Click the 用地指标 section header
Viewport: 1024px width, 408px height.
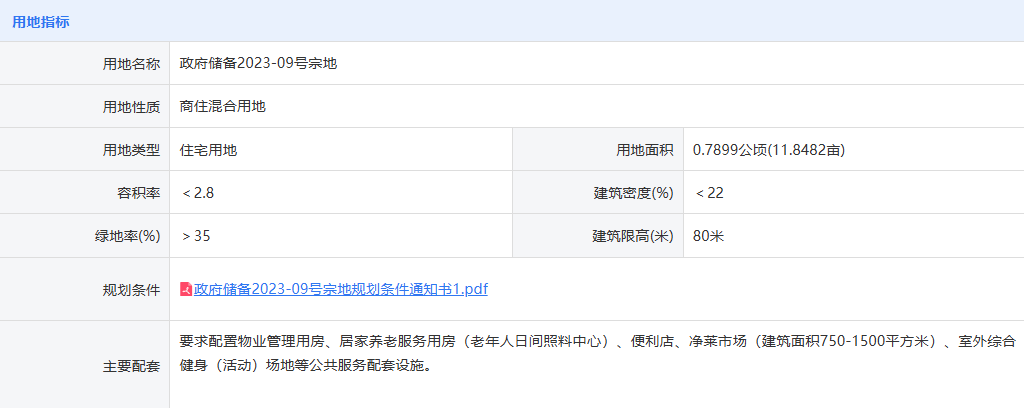(41, 21)
